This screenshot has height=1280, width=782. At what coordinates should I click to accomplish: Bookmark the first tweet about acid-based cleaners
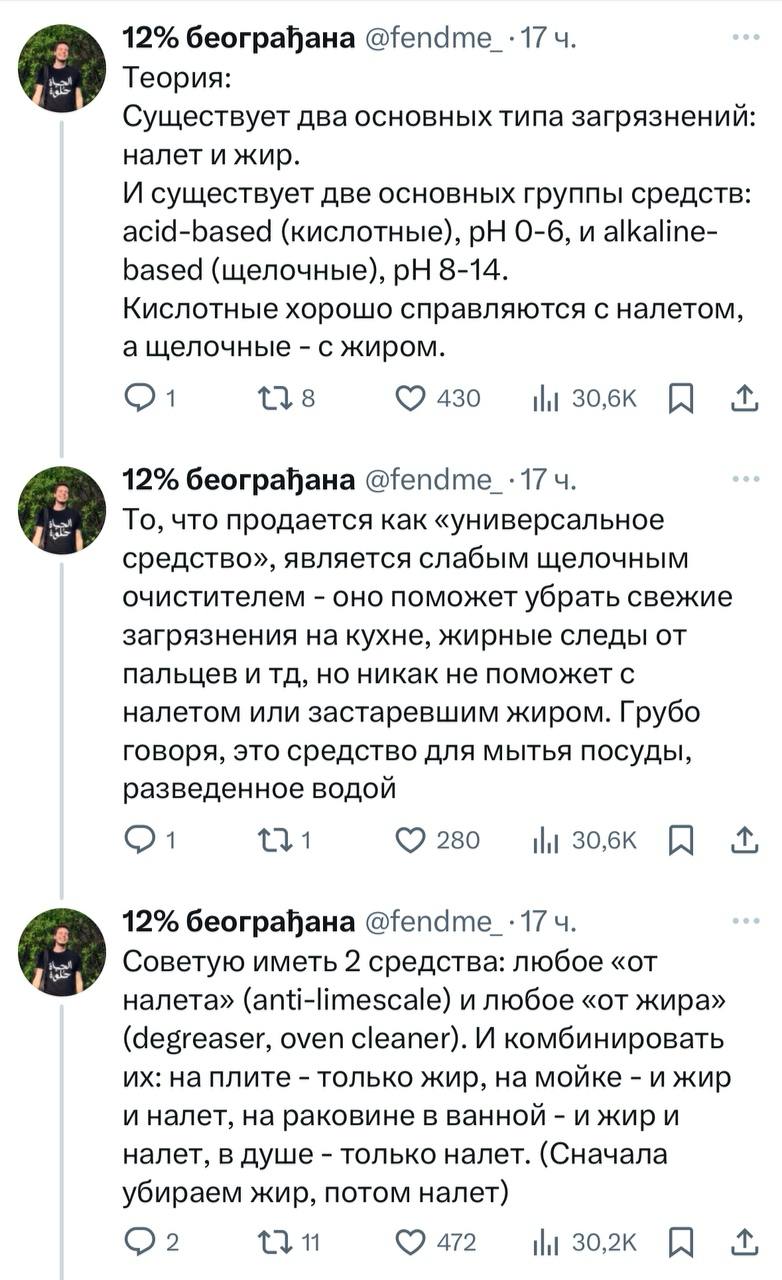click(x=680, y=399)
